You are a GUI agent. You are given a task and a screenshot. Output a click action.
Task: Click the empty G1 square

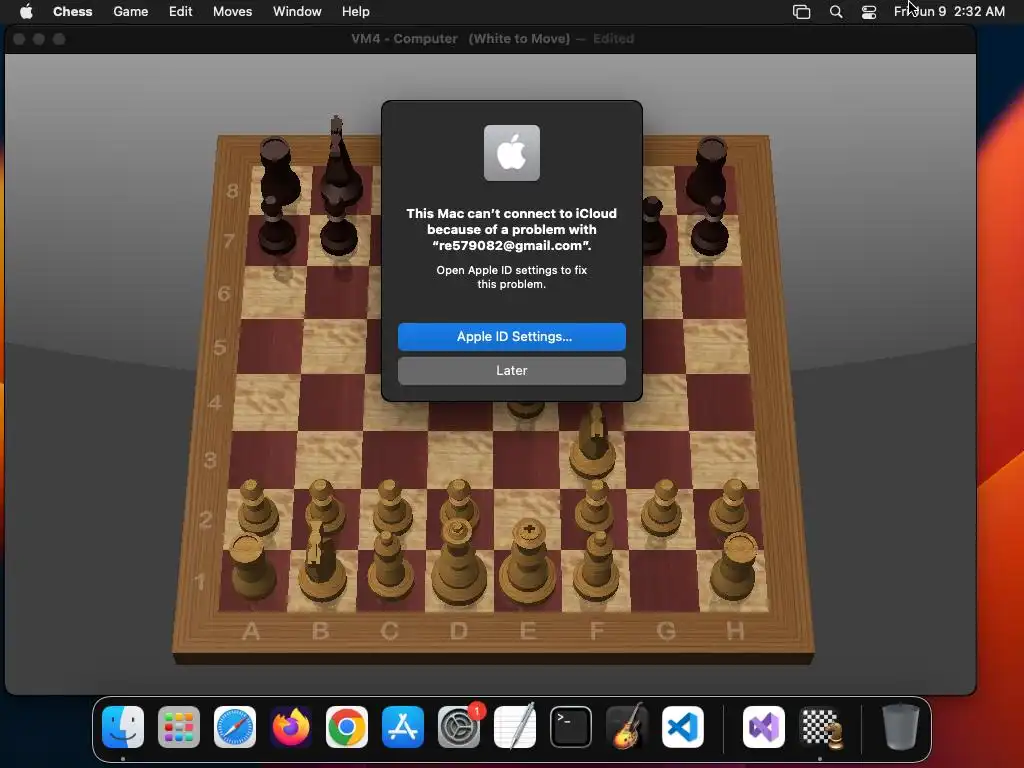click(665, 580)
